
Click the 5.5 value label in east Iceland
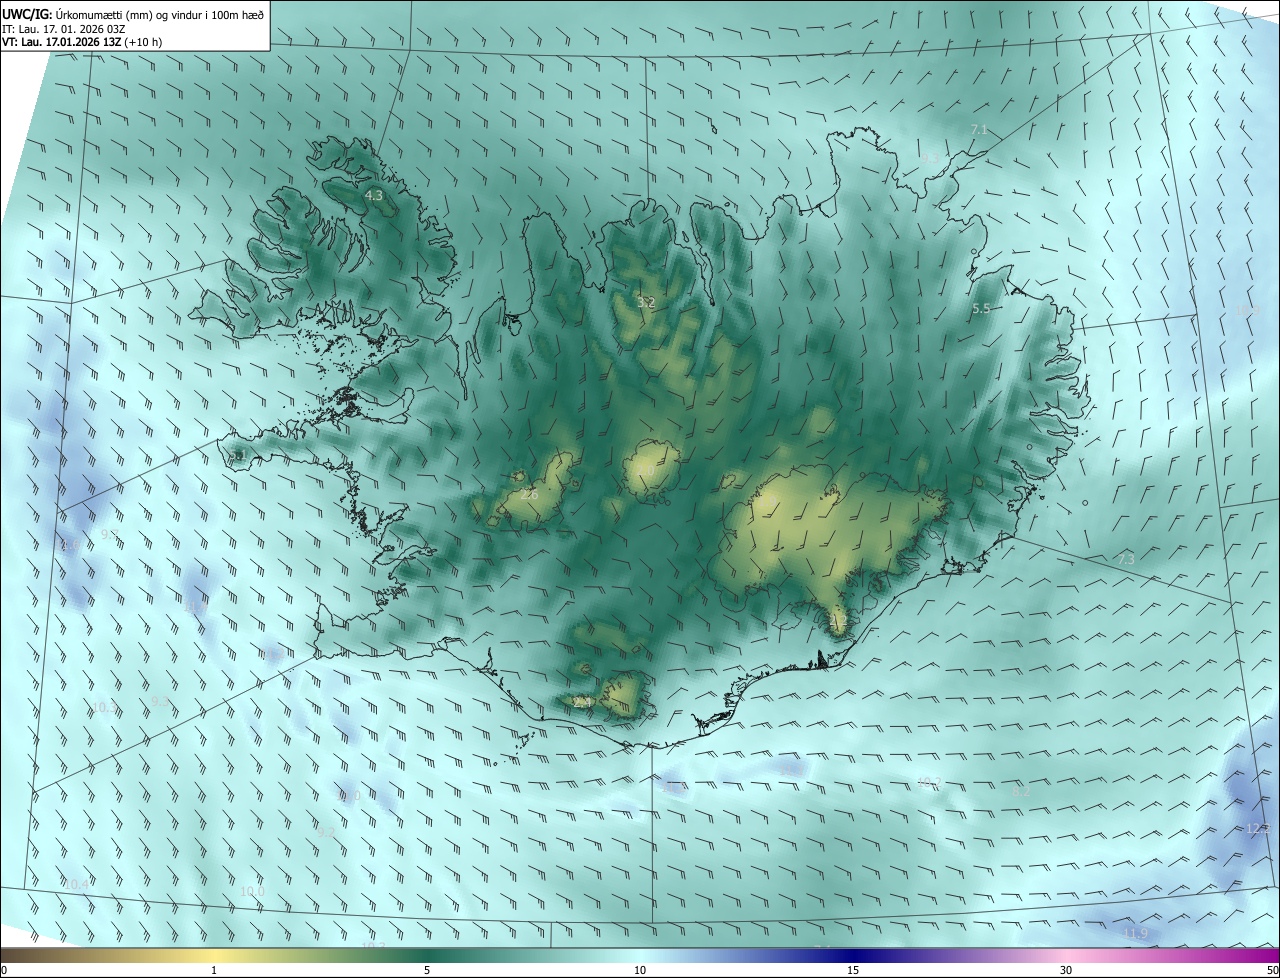pos(981,309)
